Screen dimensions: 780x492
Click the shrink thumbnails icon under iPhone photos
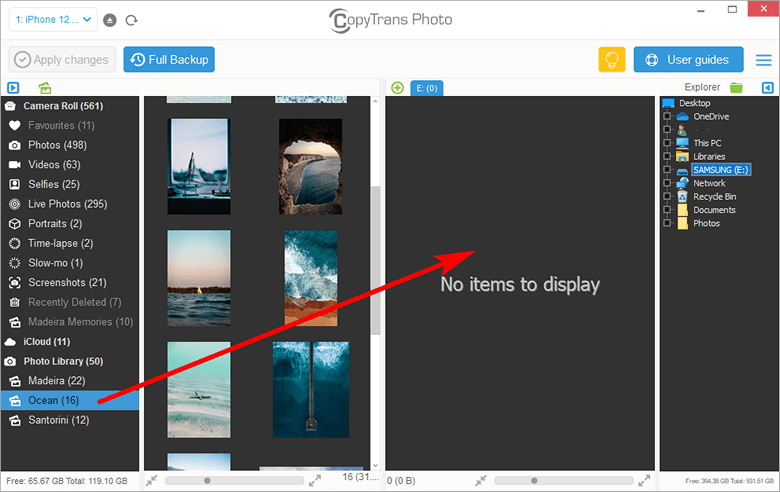click(x=152, y=481)
